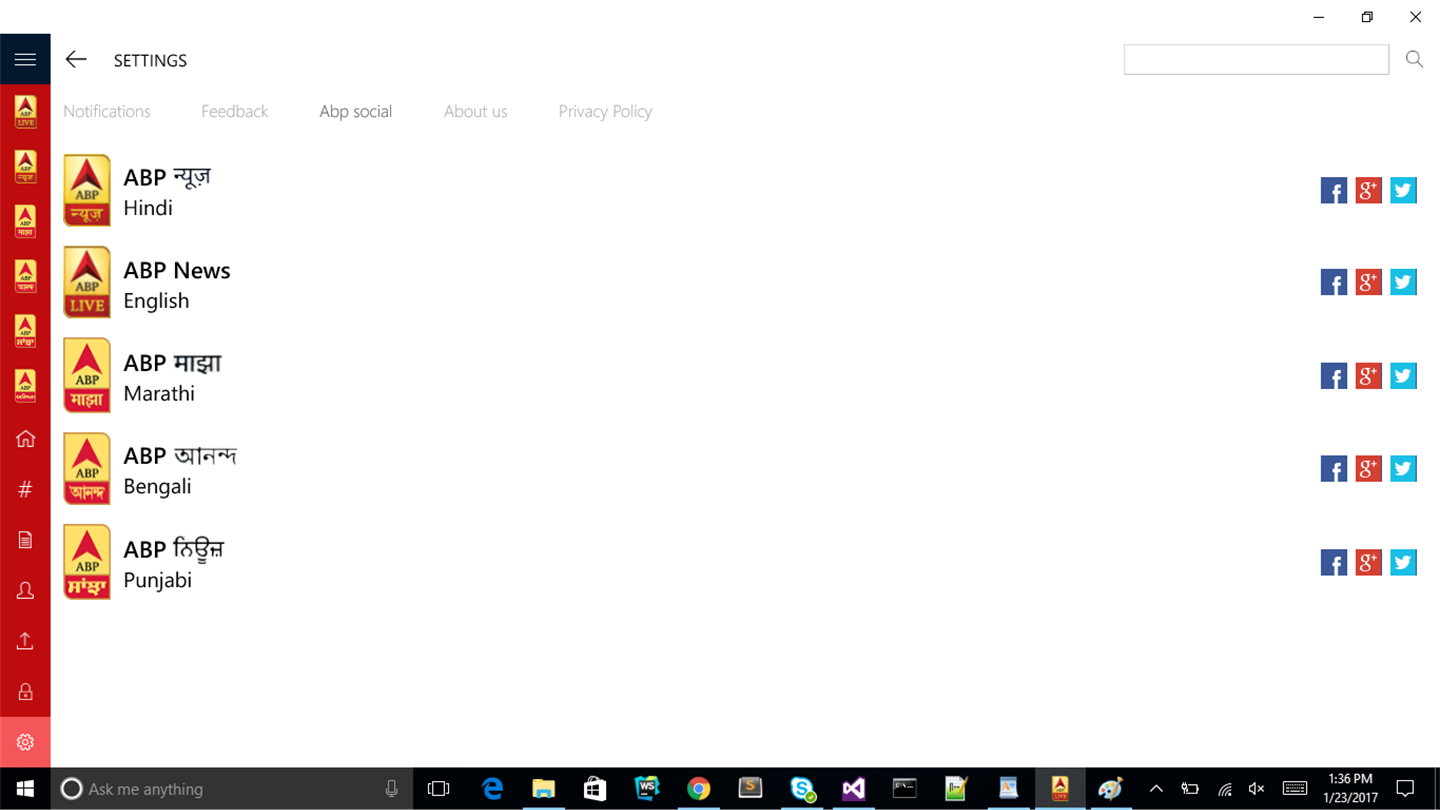The image size is (1440, 810).
Task: Open Facebook page for ABP Bengali
Action: (x=1334, y=469)
